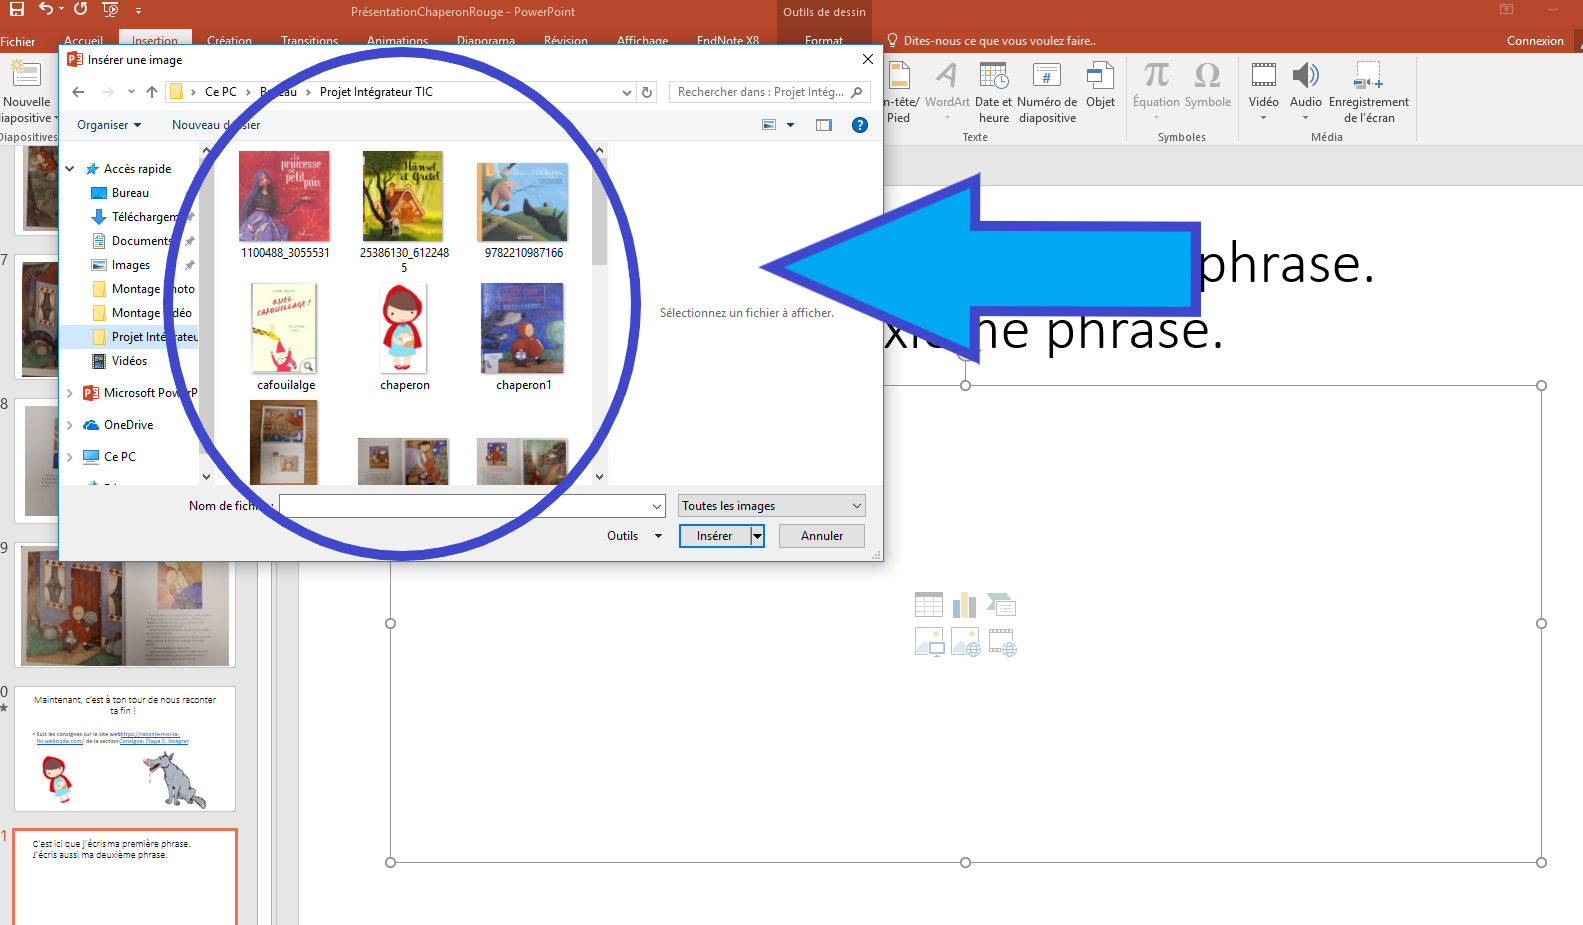This screenshot has width=1583, height=925.
Task: Click Ce PC in the address breadcrumb
Action: (221, 92)
